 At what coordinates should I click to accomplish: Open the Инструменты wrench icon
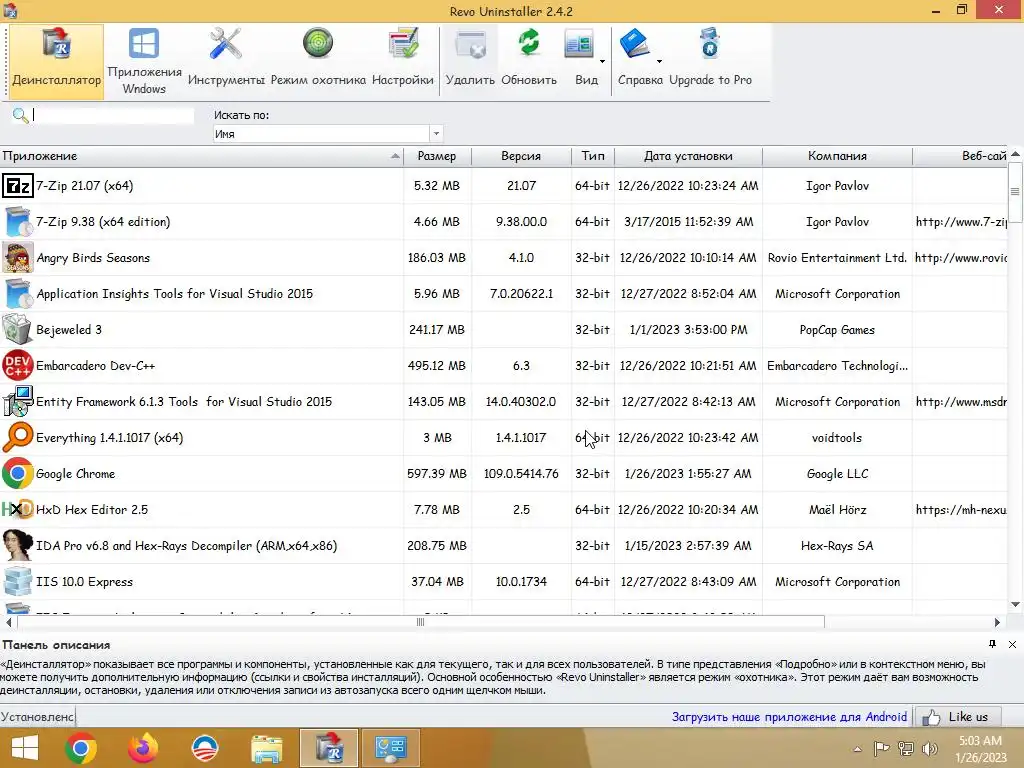[225, 44]
